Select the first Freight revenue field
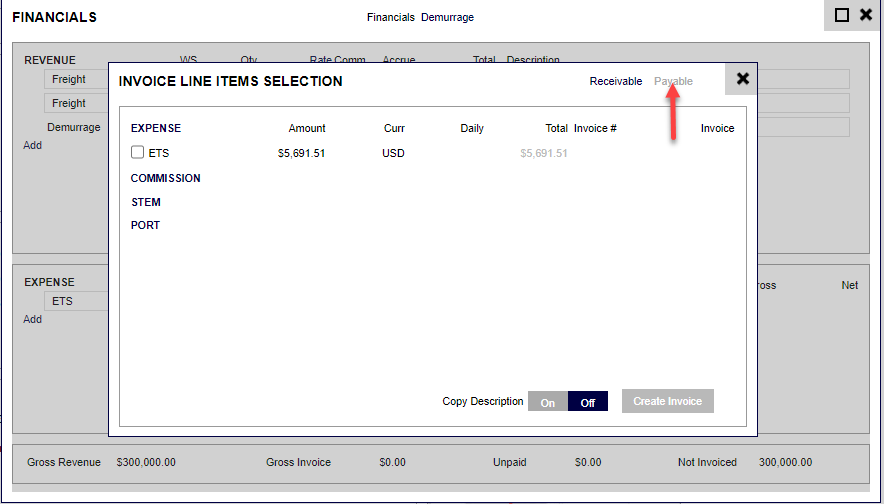This screenshot has height=504, width=884. point(76,80)
